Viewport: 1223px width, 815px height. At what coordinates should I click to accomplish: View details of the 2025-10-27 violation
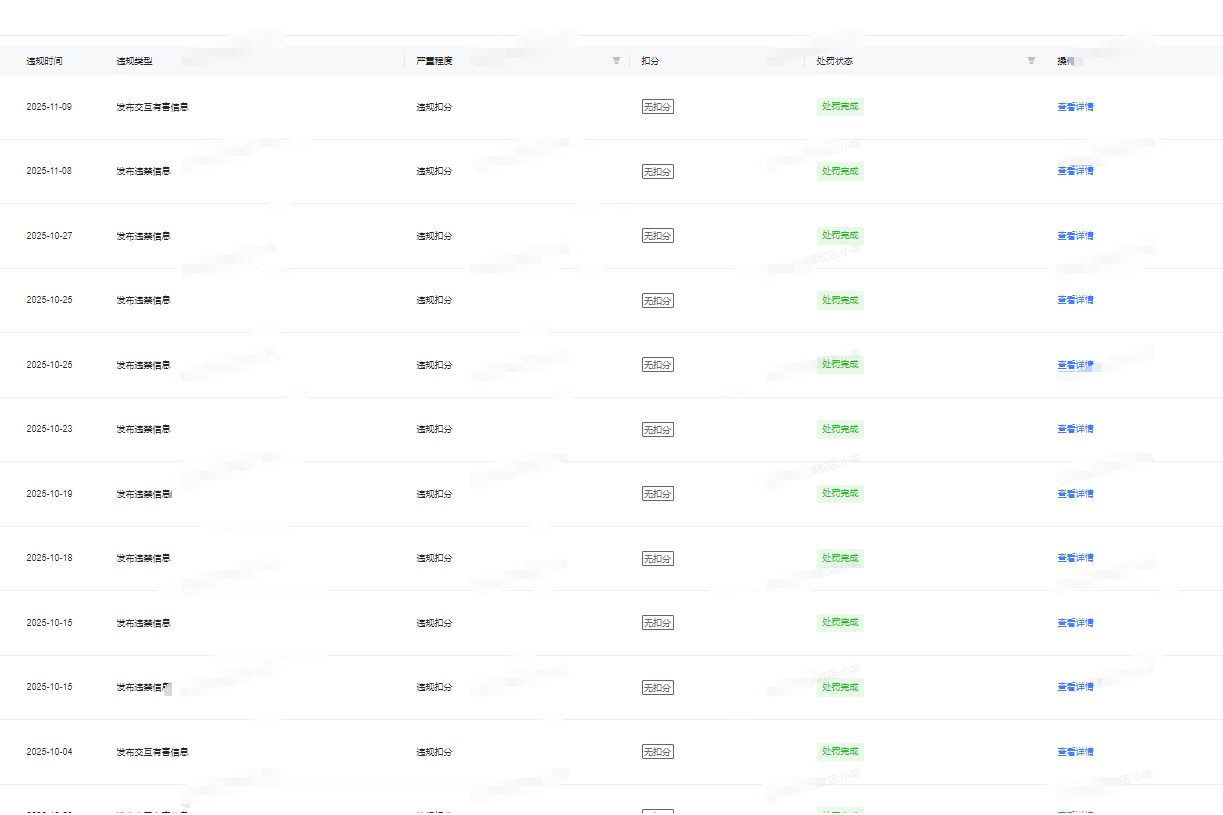point(1075,236)
